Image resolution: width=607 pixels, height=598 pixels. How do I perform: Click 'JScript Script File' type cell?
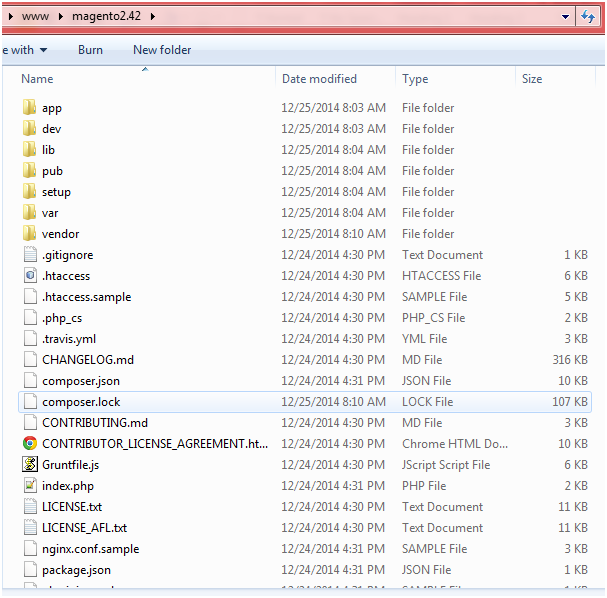tap(446, 465)
